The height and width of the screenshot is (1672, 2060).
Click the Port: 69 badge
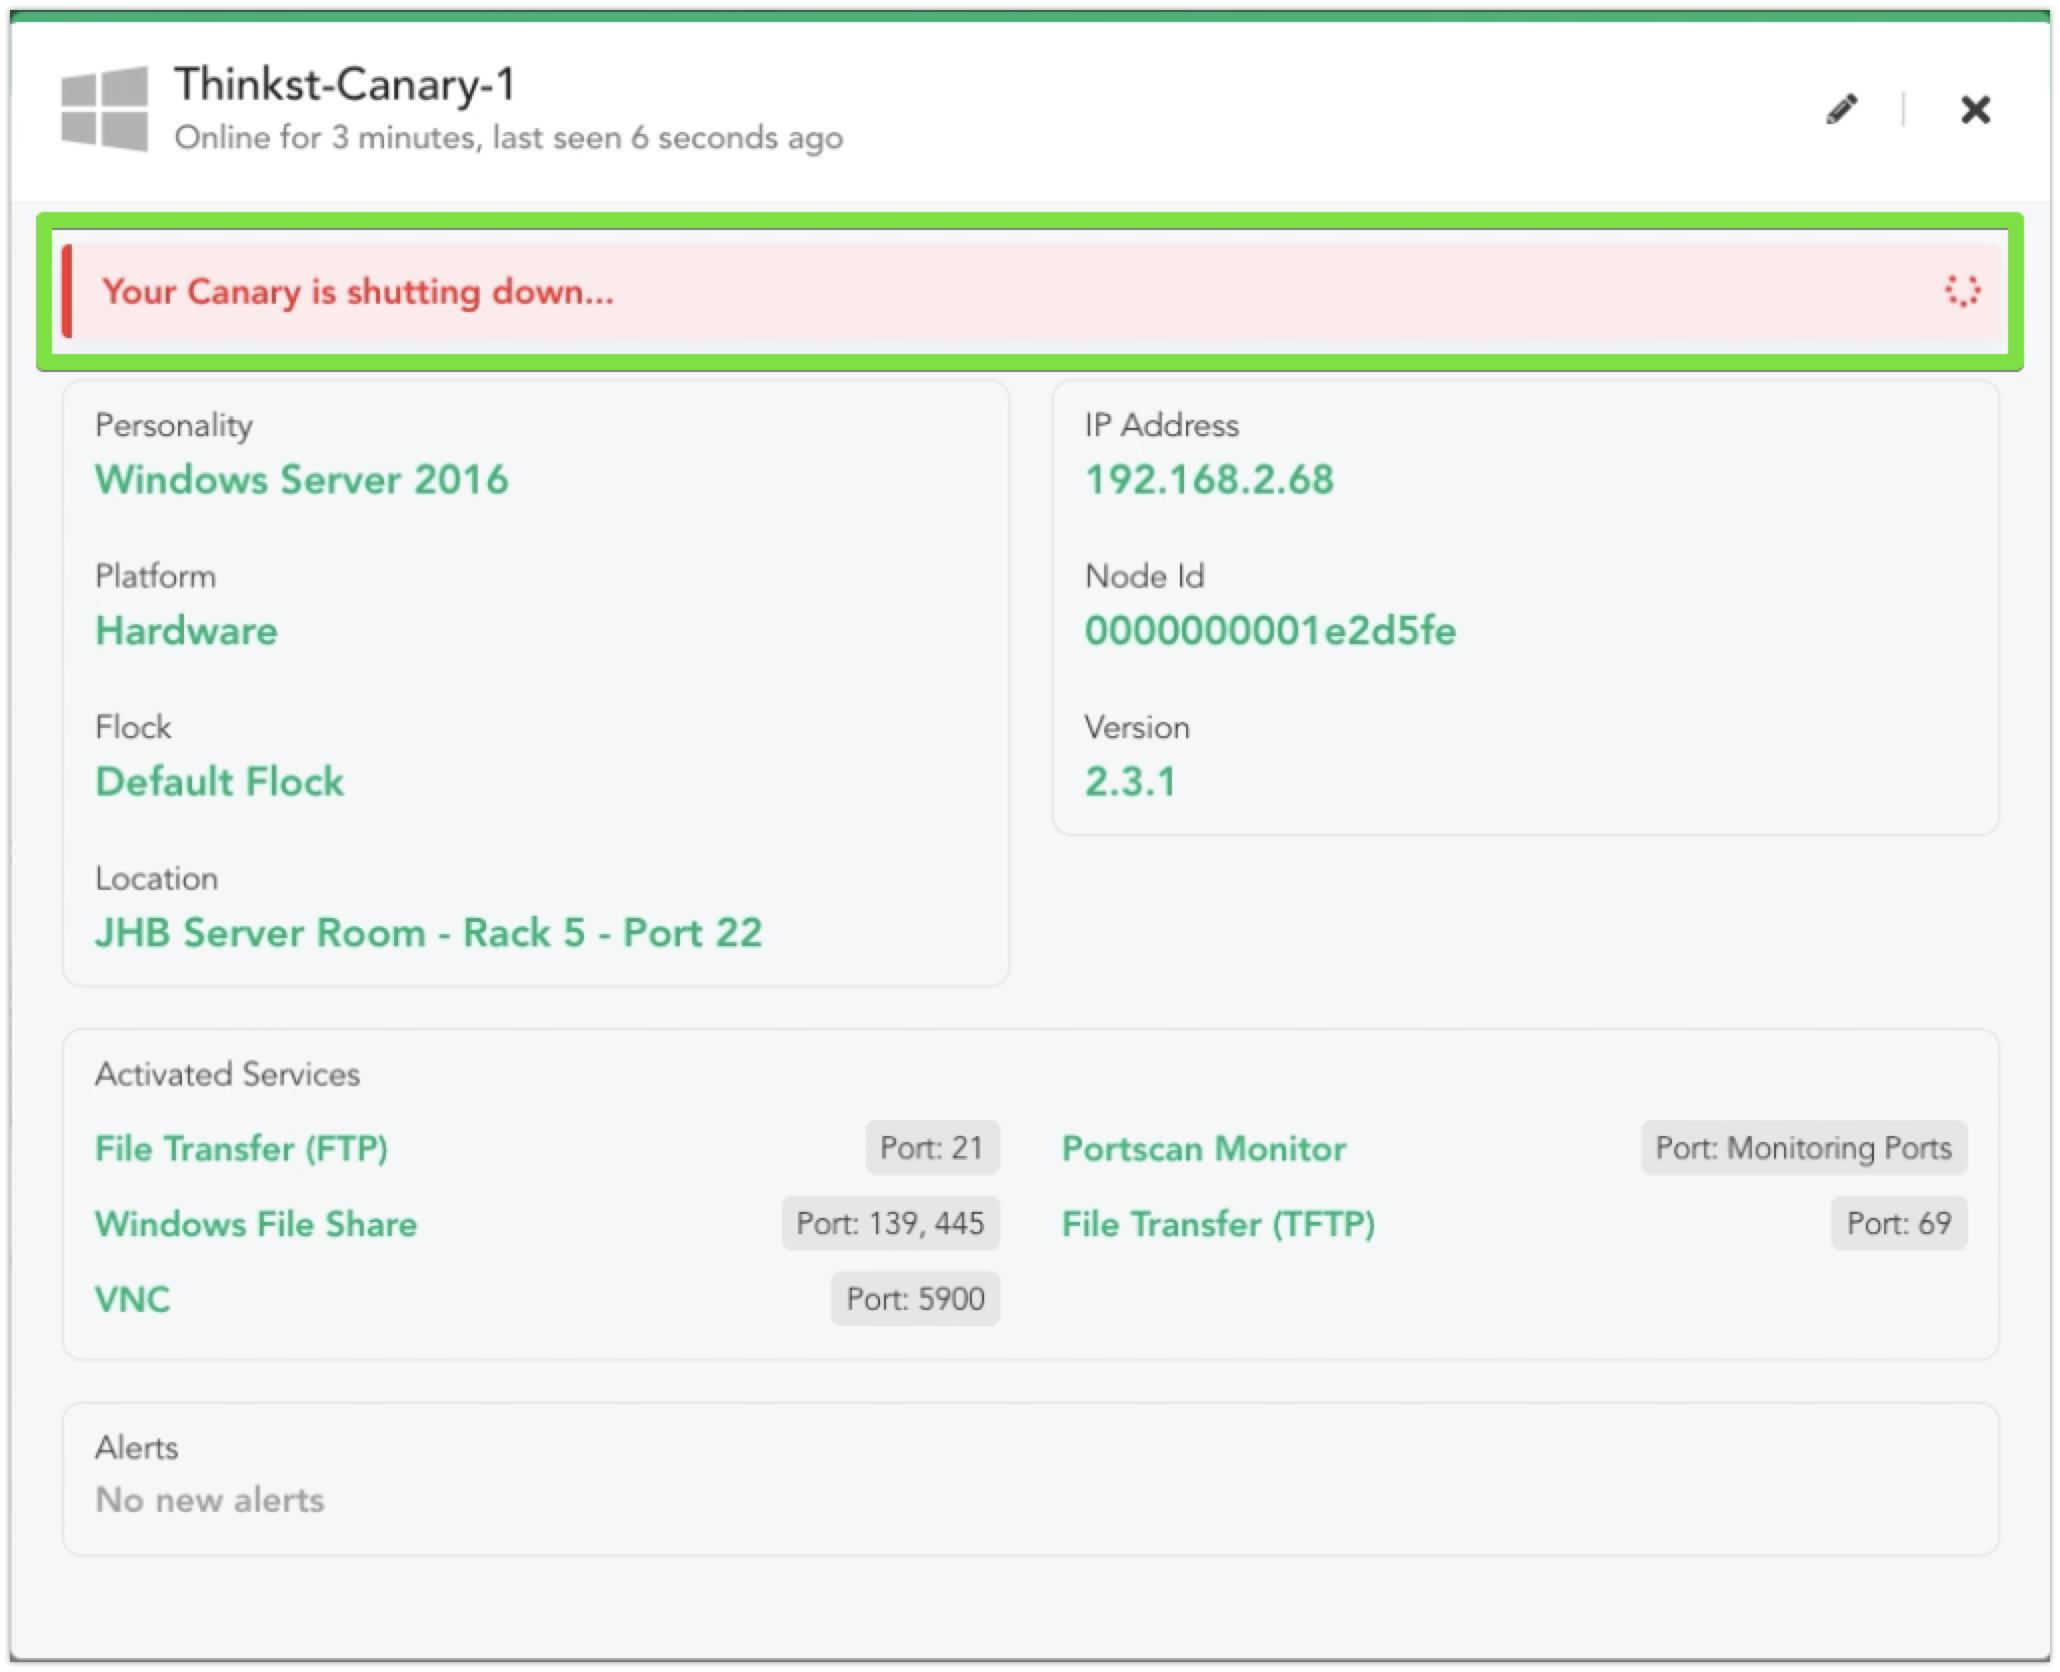click(1899, 1224)
